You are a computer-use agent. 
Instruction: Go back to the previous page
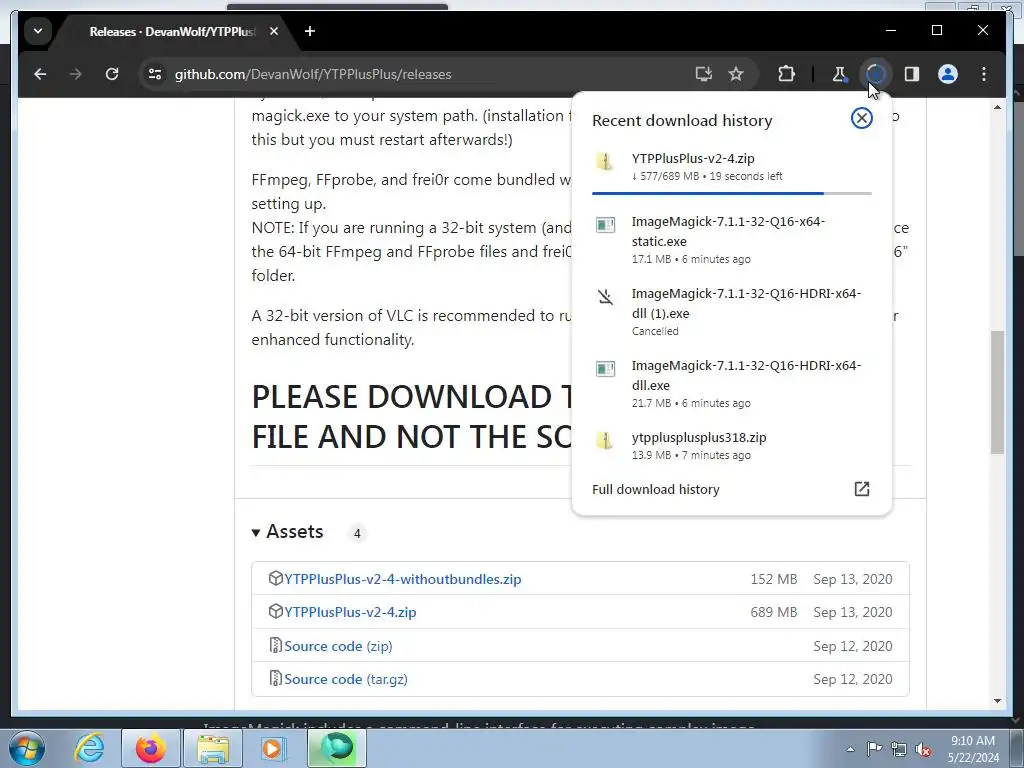pos(40,74)
